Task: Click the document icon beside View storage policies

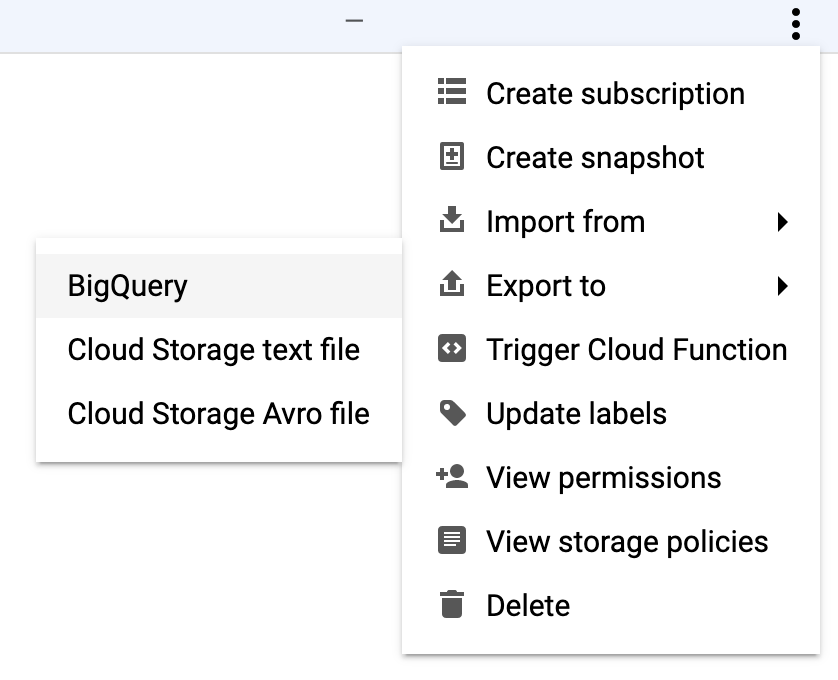Action: pyautogui.click(x=452, y=541)
